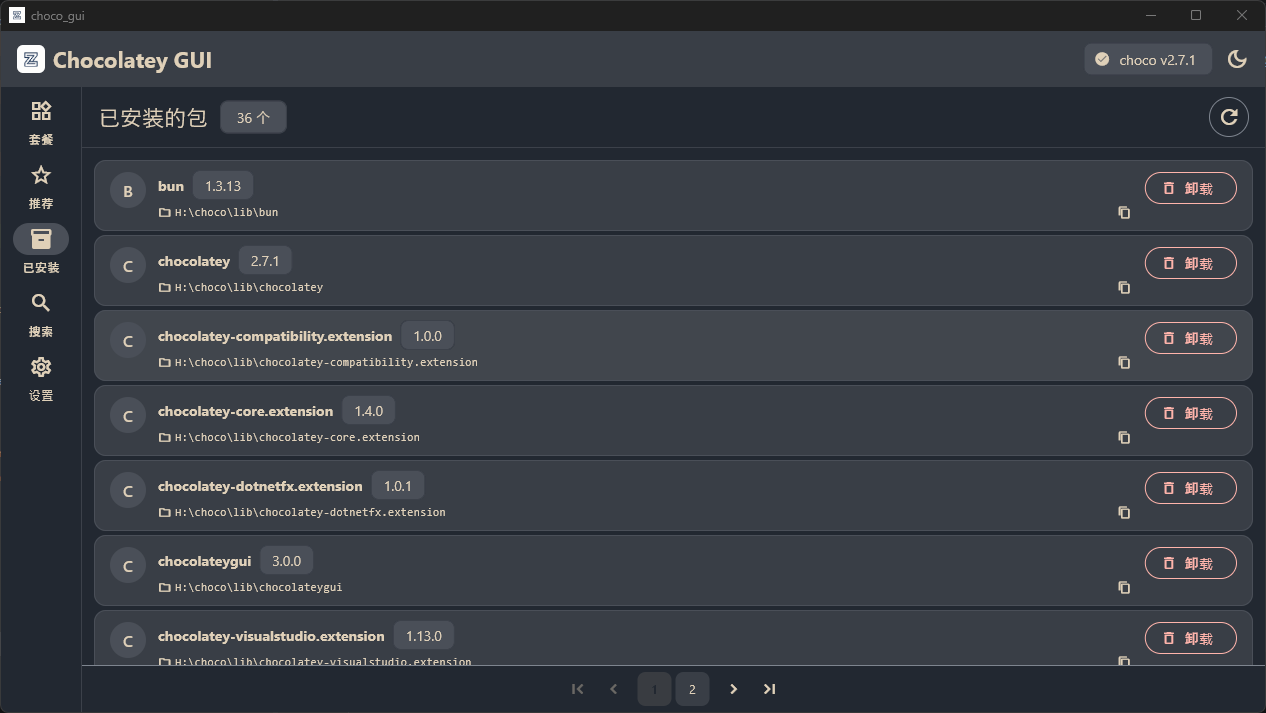1266x713 pixels.
Task: Open the 套餐 packages sidebar section
Action: (x=41, y=123)
